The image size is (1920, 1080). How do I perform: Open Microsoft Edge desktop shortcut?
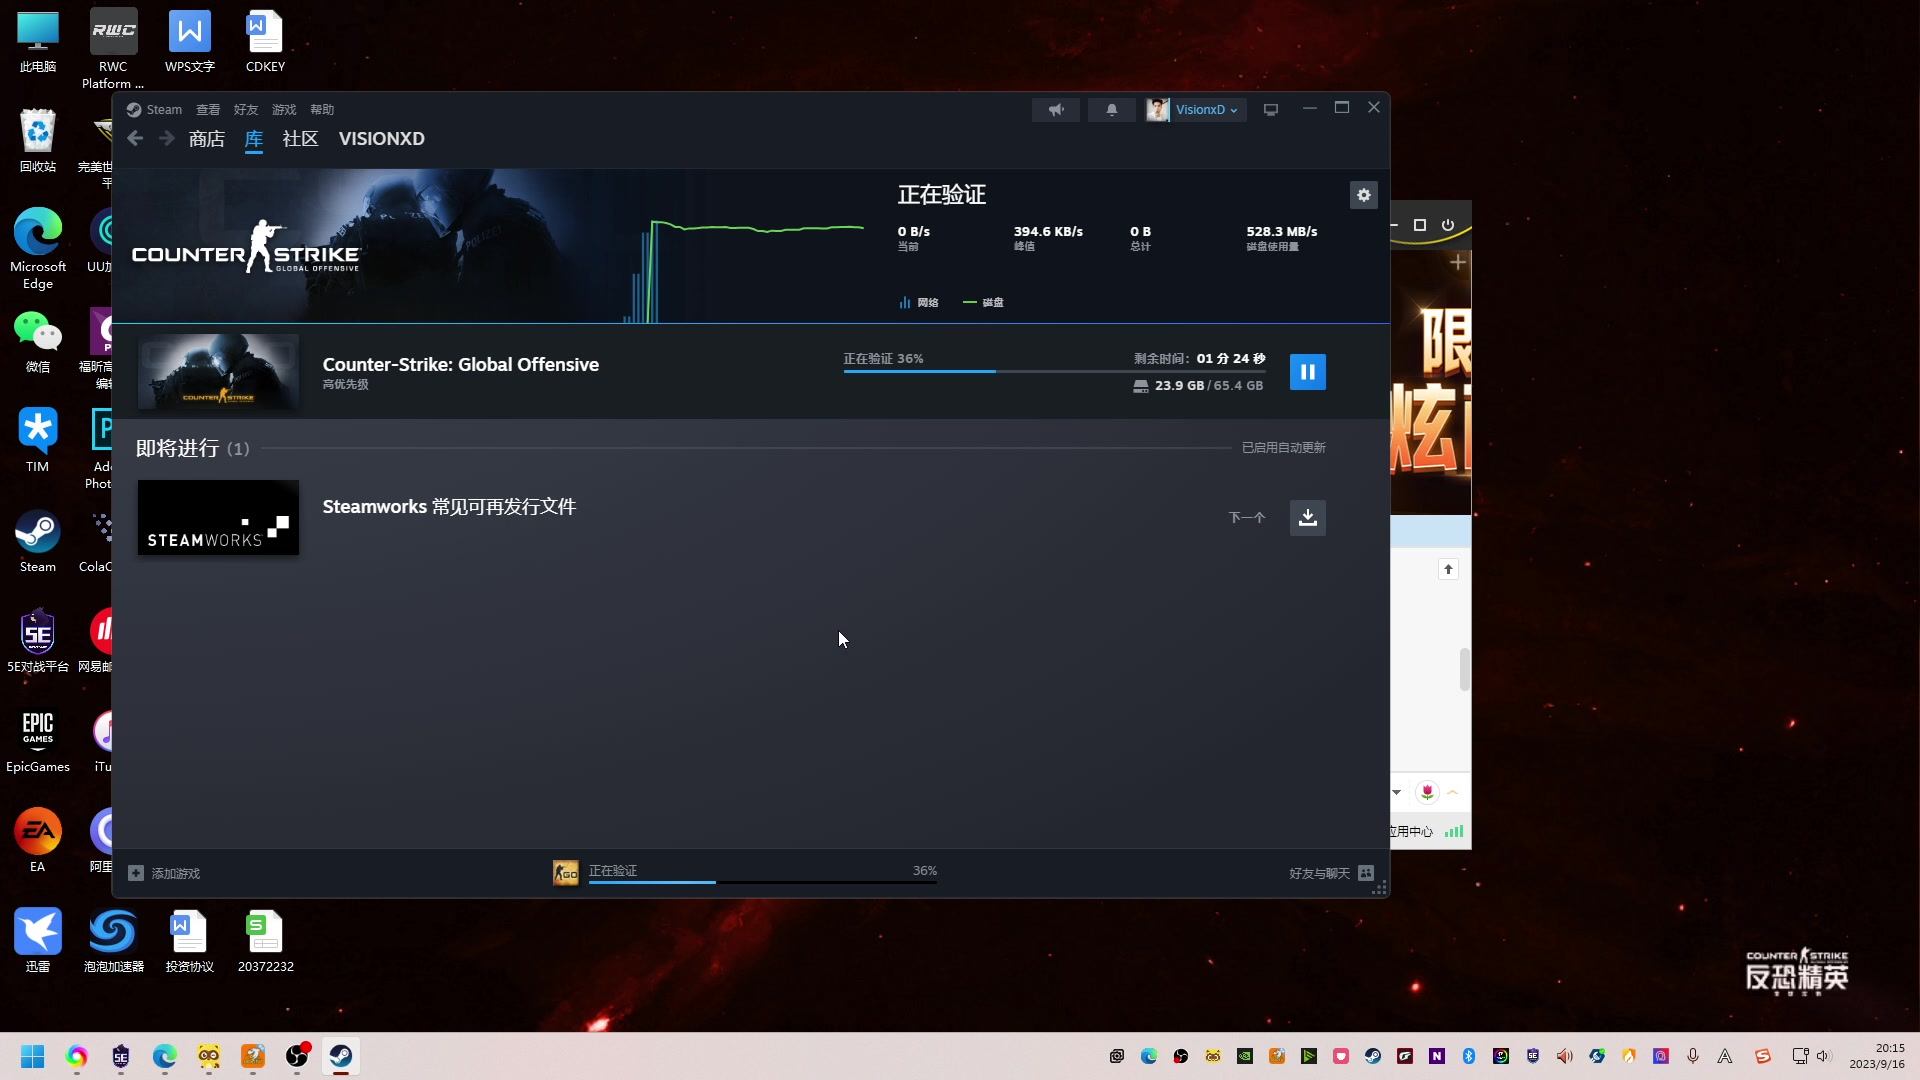(38, 249)
